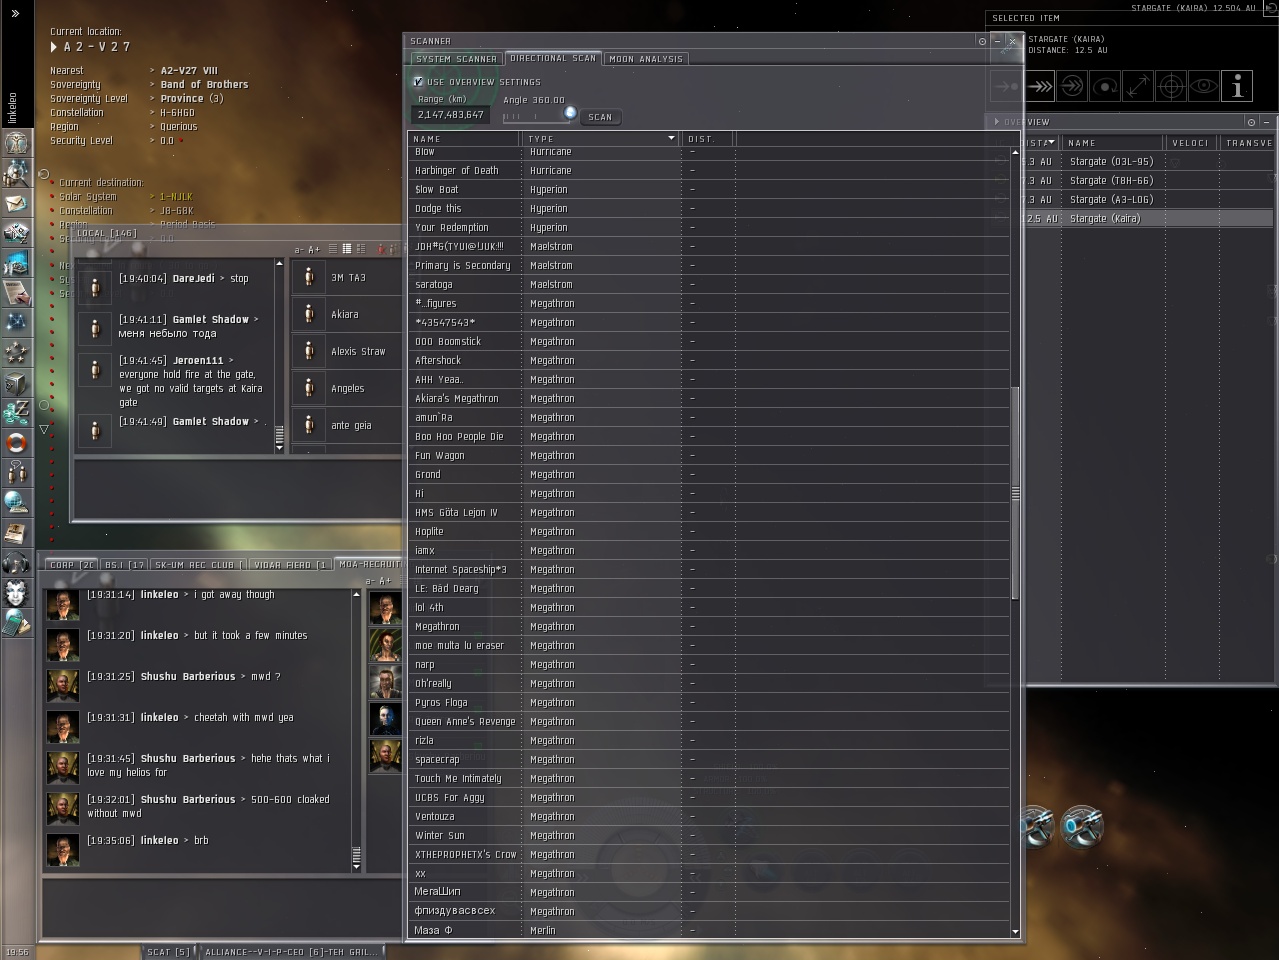Click the Scan button
The image size is (1279, 960).
600,117
